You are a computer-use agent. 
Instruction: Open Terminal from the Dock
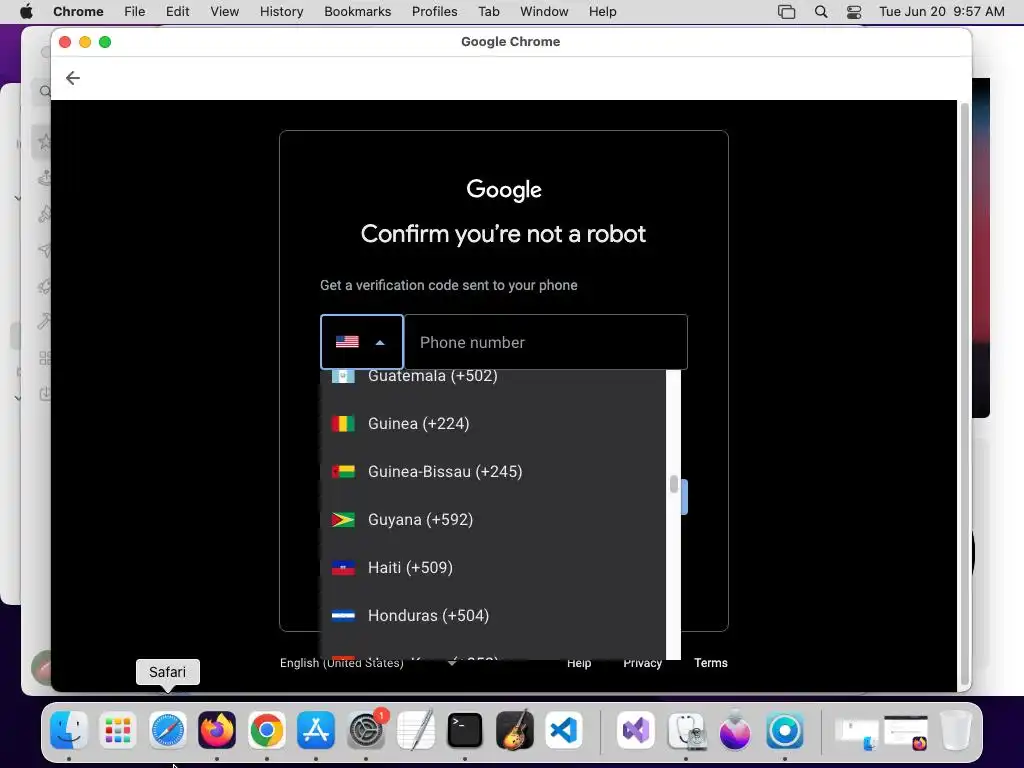pyautogui.click(x=465, y=730)
